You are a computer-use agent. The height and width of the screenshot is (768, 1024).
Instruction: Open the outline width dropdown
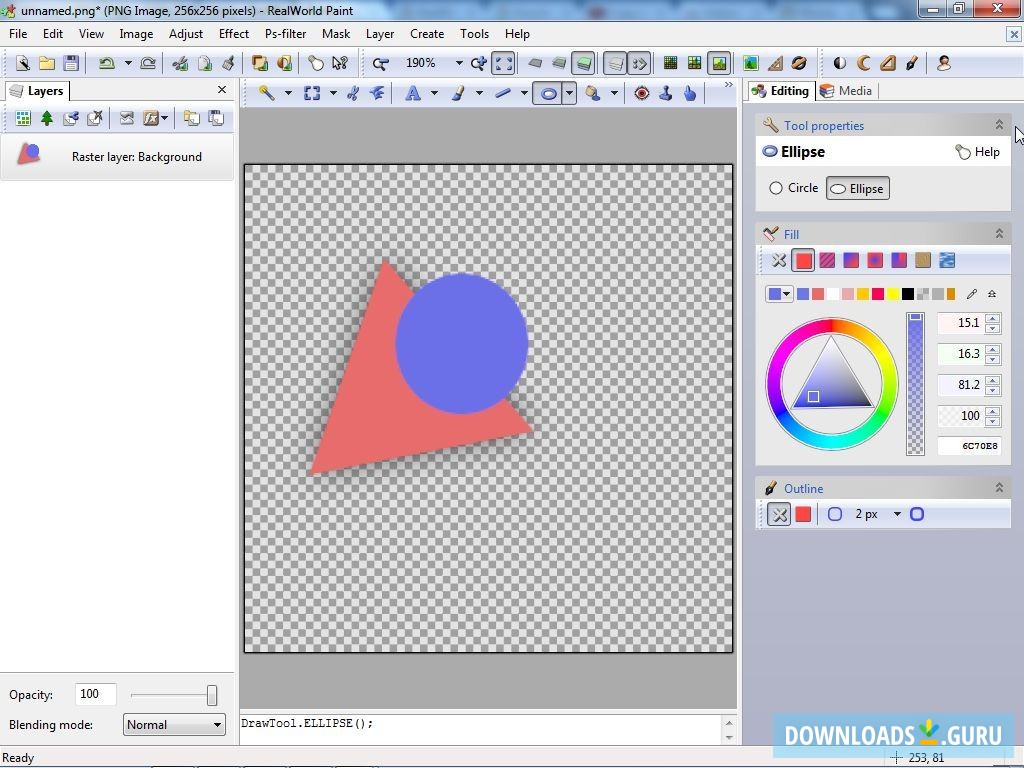tap(896, 514)
